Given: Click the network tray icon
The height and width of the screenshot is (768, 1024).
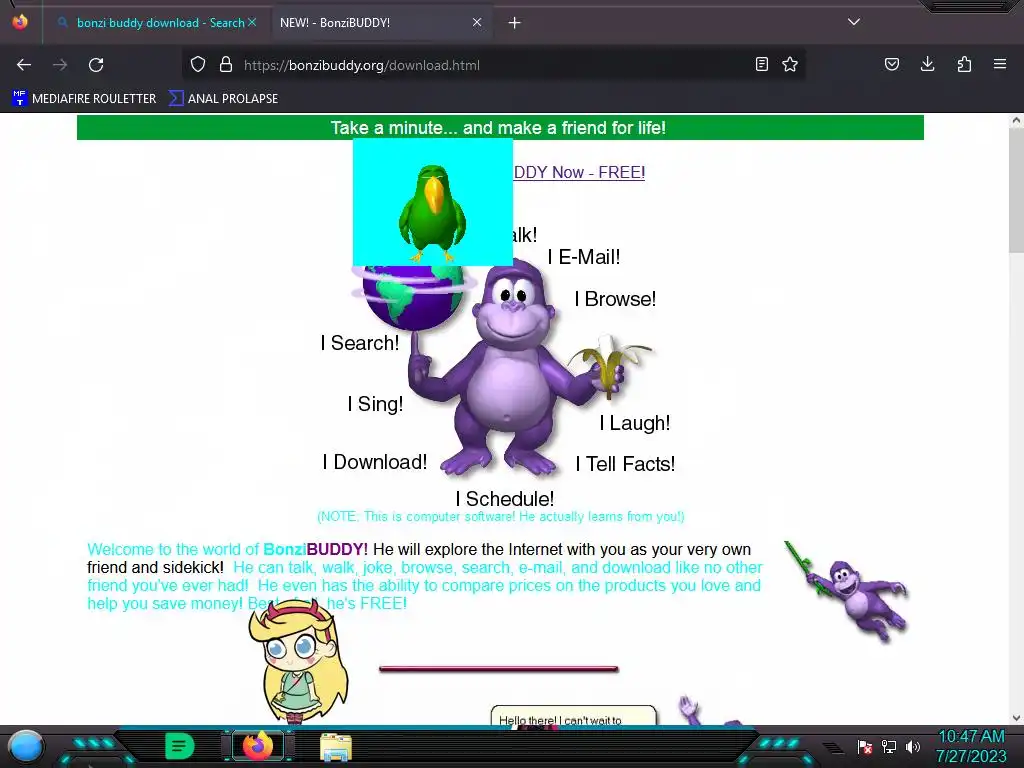Looking at the screenshot, I should pos(888,746).
